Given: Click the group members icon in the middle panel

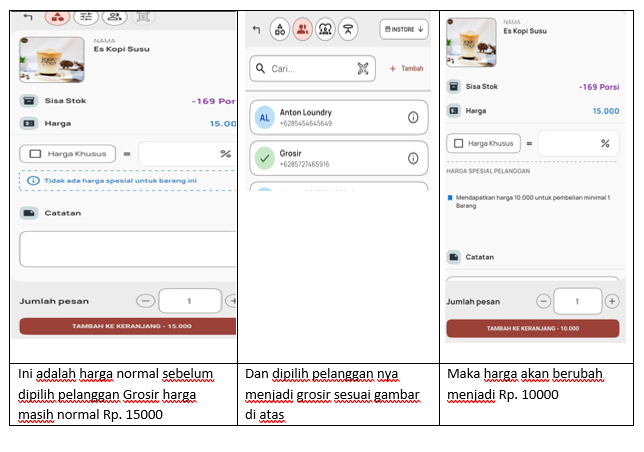Looking at the screenshot, I should (x=325, y=30).
